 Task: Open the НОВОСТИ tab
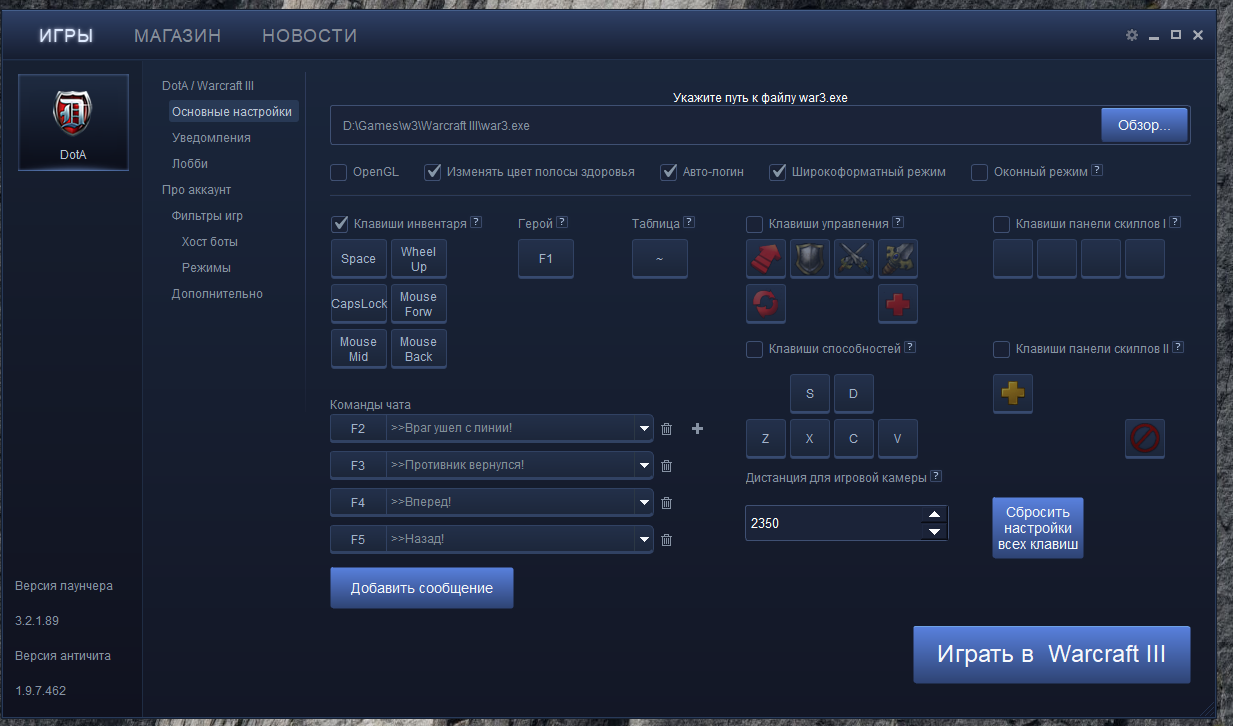tap(310, 36)
